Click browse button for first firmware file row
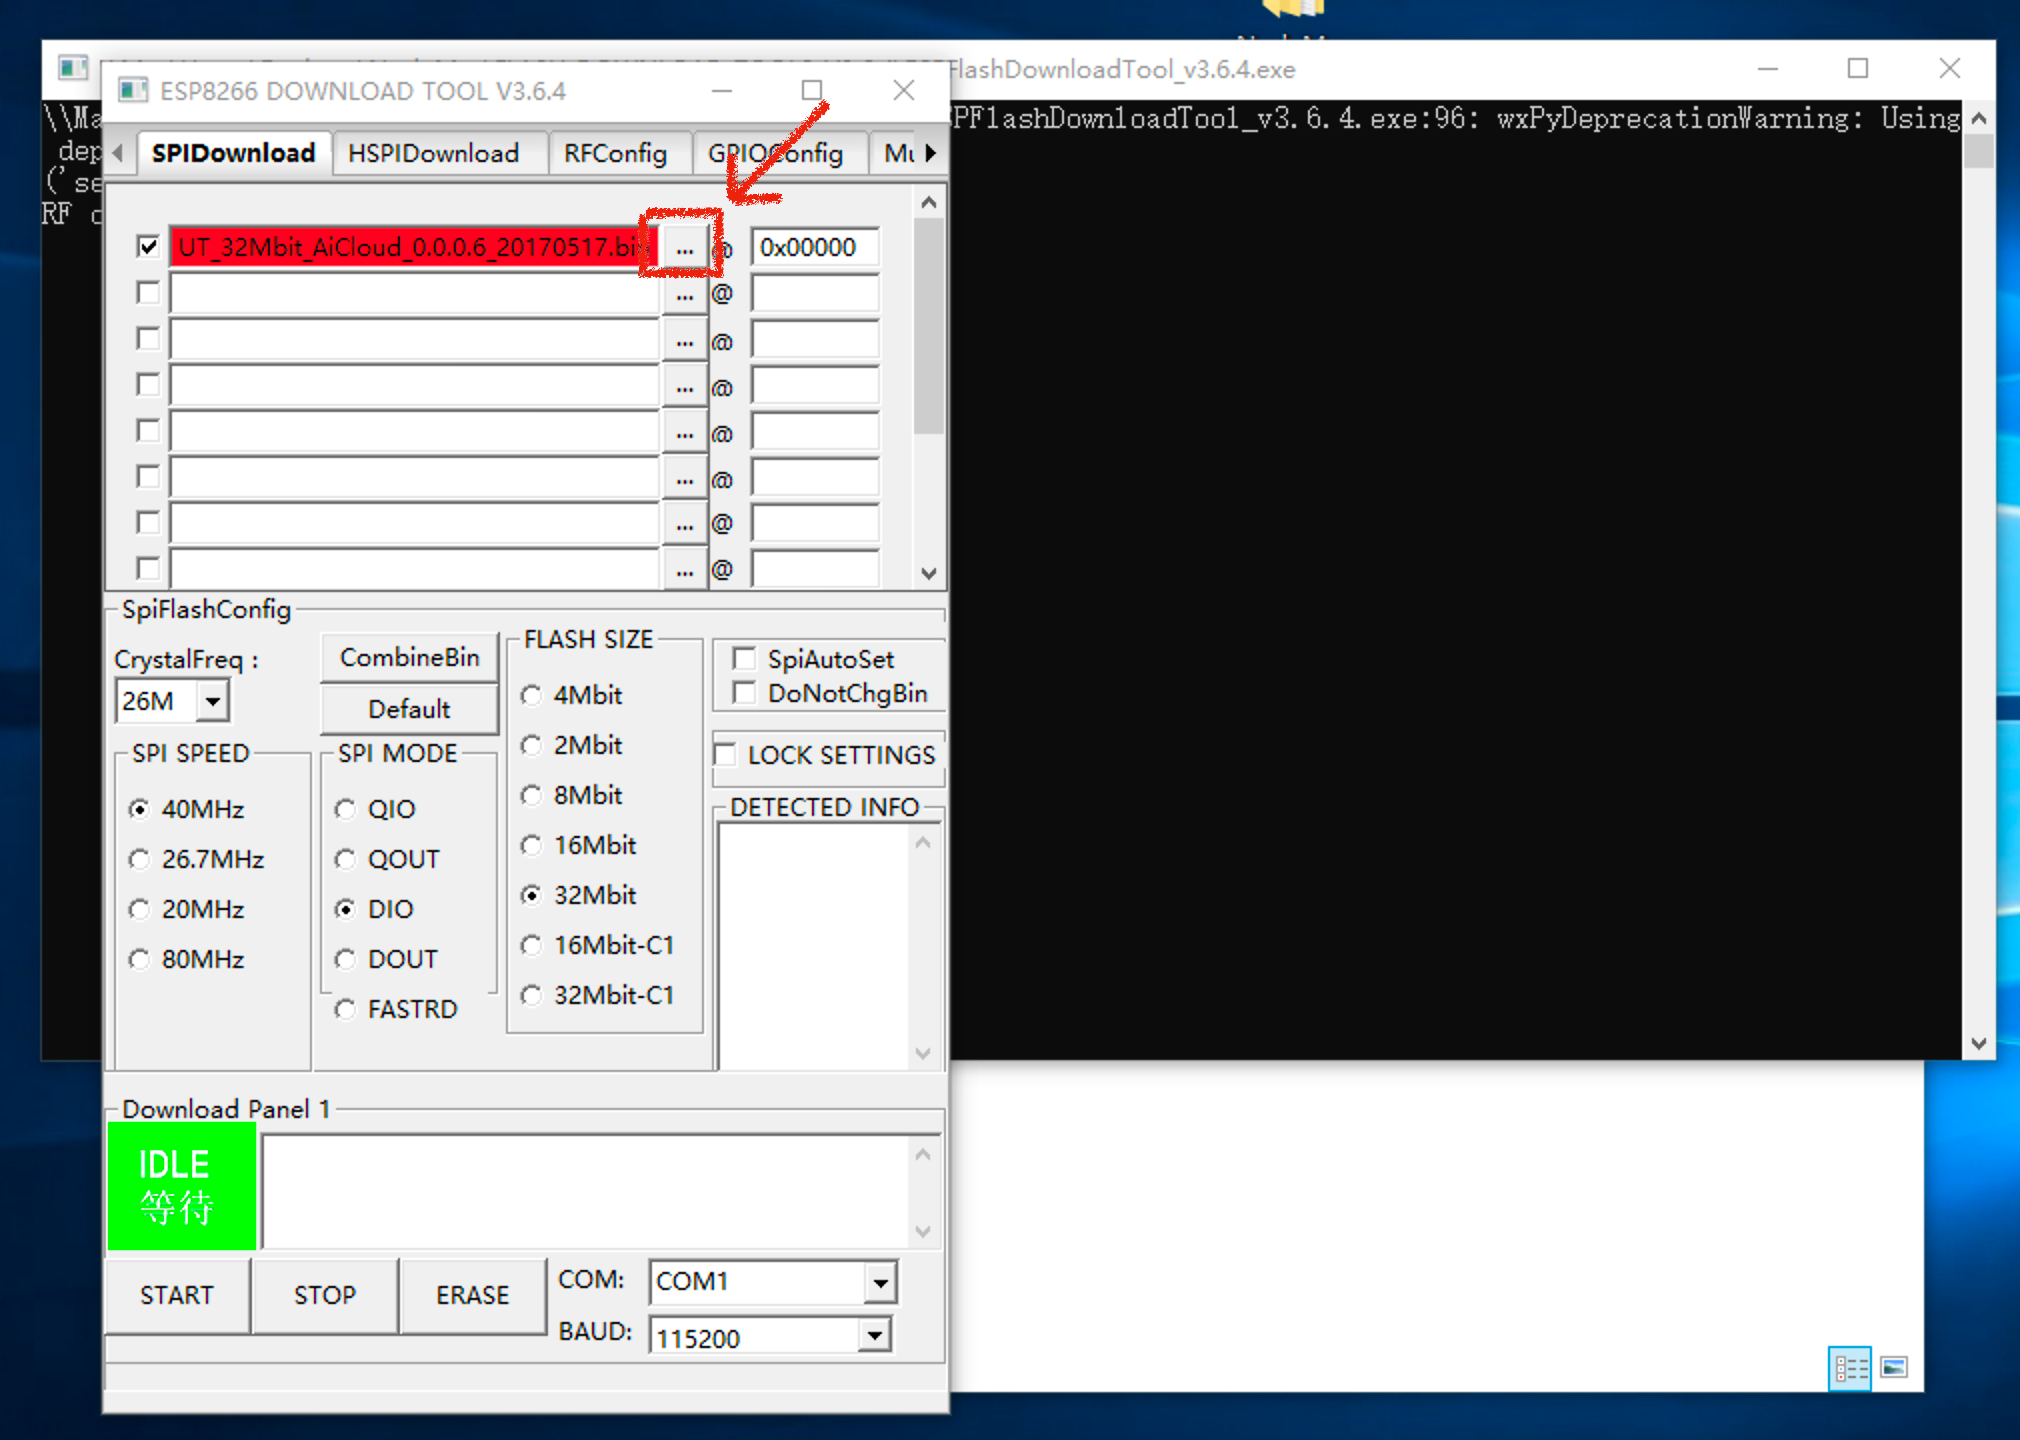This screenshot has width=2020, height=1440. 684,248
